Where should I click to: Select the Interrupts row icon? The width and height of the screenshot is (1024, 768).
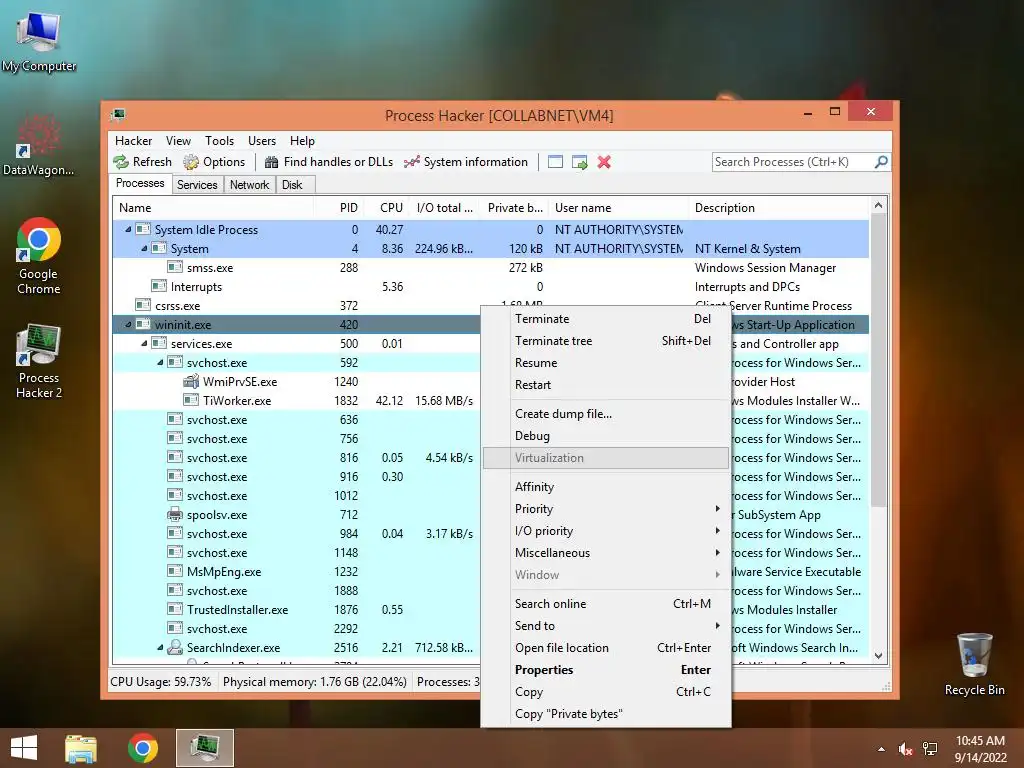[x=159, y=286]
